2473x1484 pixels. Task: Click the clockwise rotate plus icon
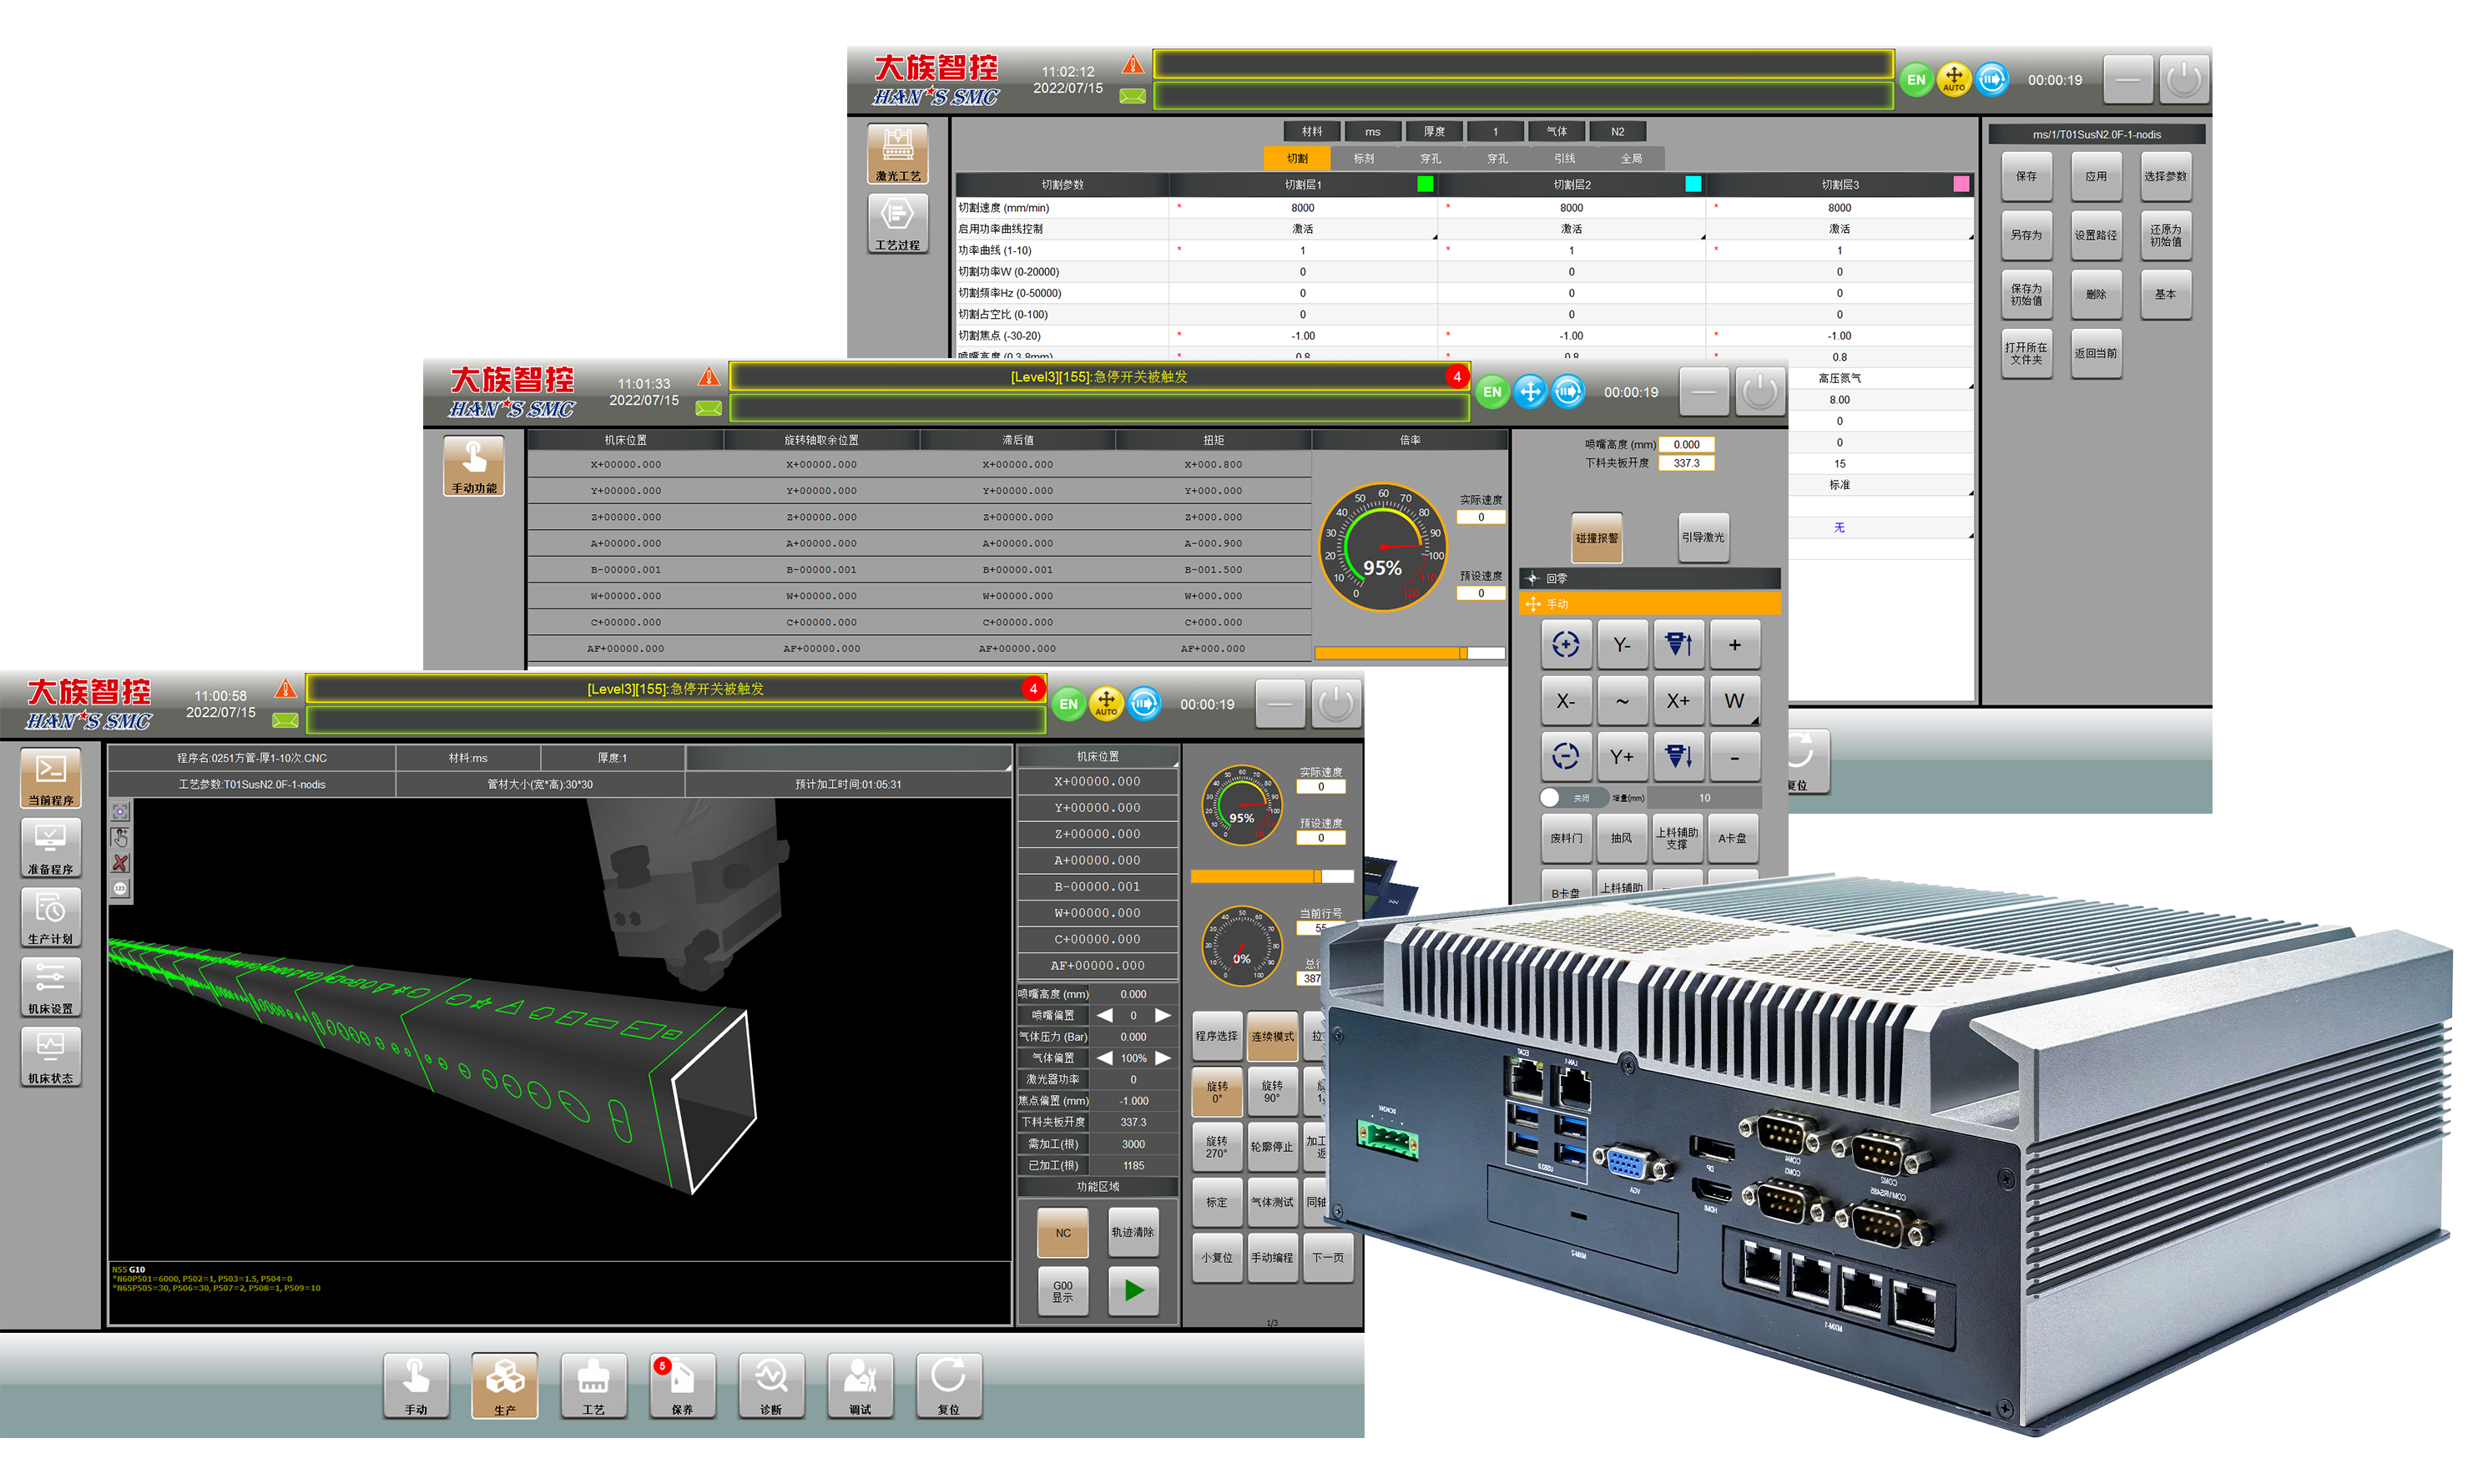(1566, 645)
